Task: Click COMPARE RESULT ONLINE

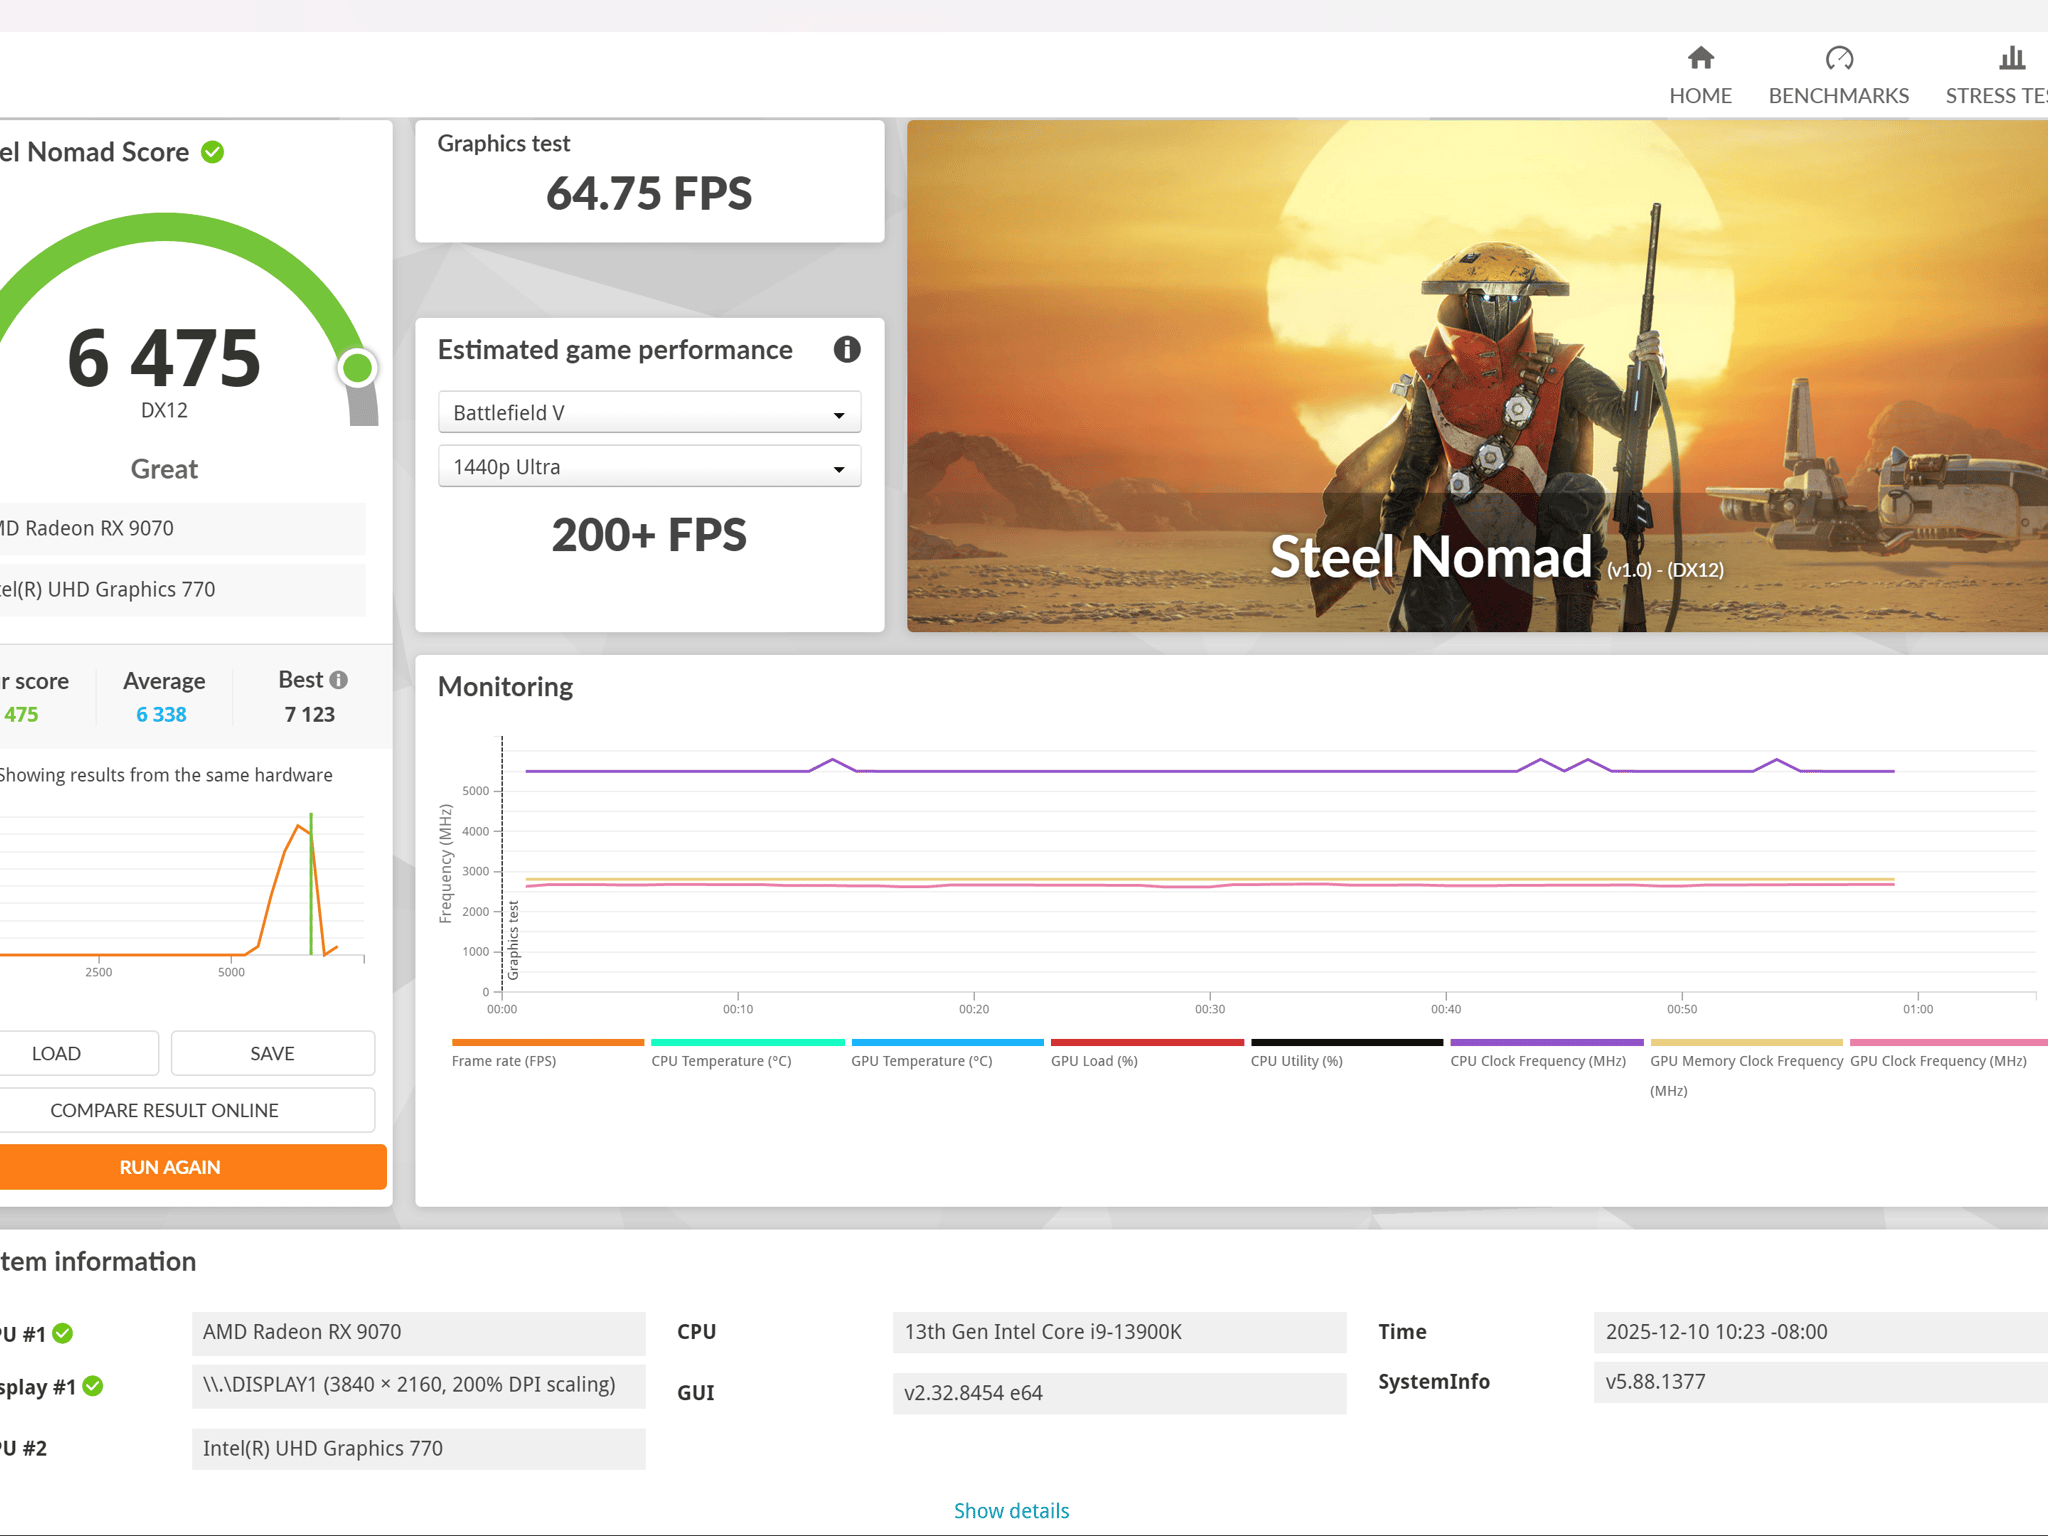Action: (x=163, y=1110)
